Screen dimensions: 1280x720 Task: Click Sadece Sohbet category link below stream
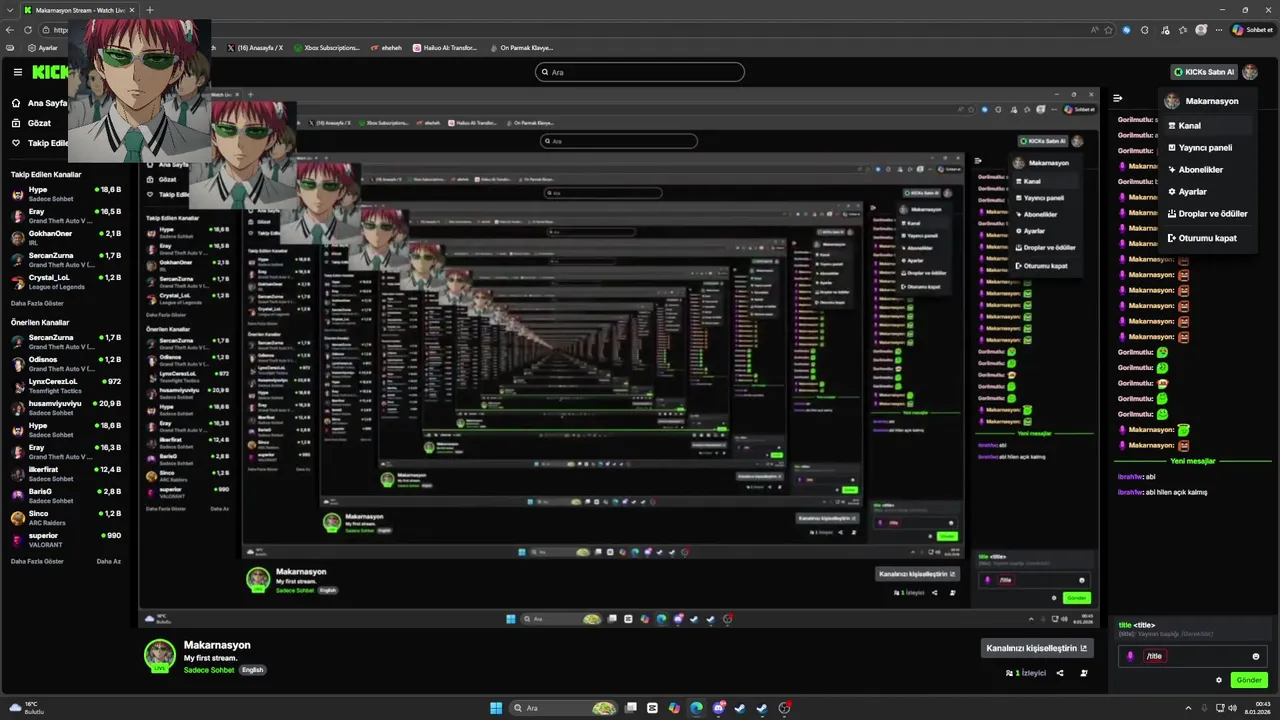[x=209, y=670]
